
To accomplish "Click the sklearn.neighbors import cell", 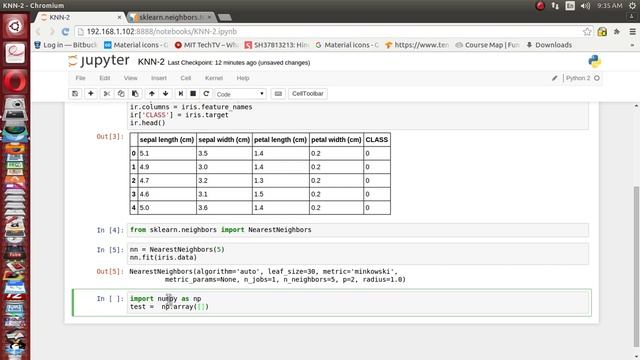I will 358,230.
